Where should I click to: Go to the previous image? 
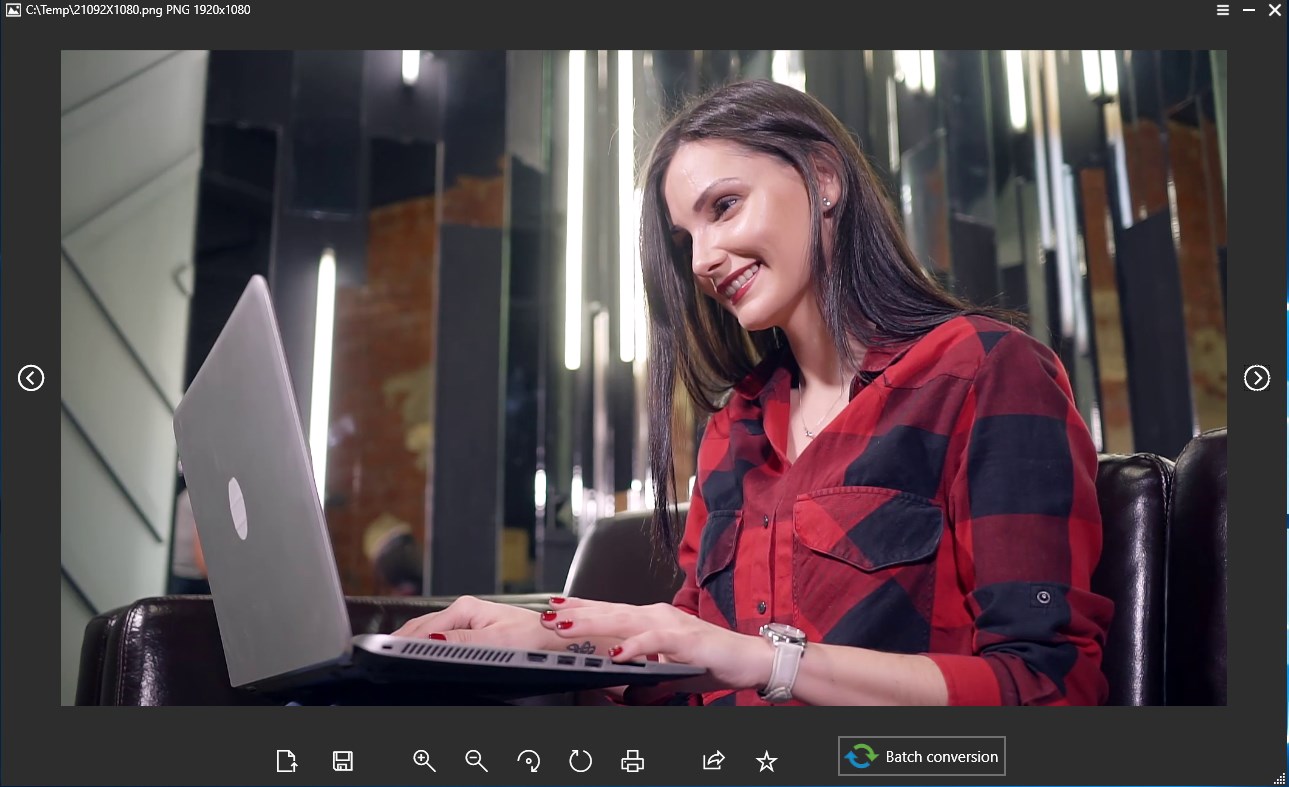point(31,378)
